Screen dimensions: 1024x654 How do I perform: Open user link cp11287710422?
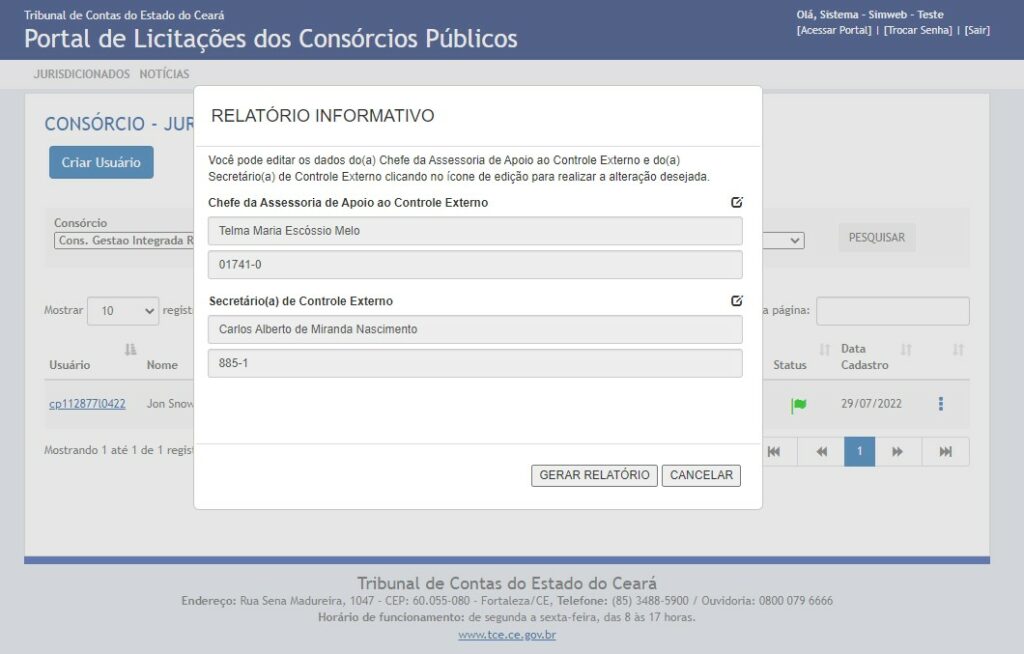pos(87,404)
